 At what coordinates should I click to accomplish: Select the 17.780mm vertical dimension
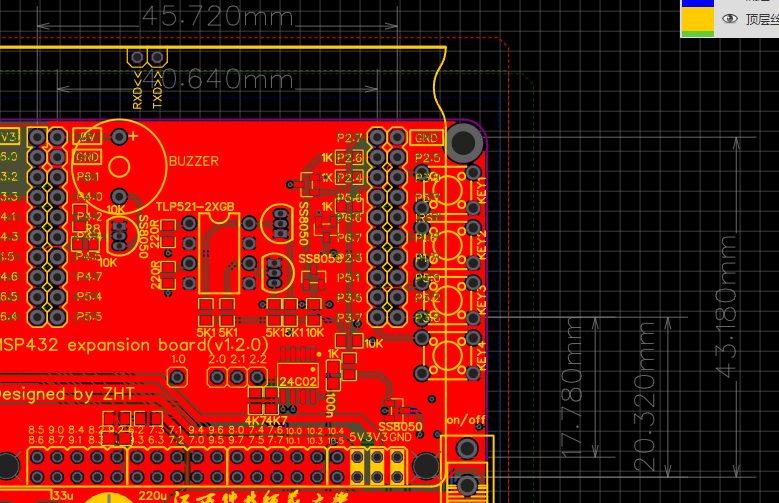click(571, 387)
